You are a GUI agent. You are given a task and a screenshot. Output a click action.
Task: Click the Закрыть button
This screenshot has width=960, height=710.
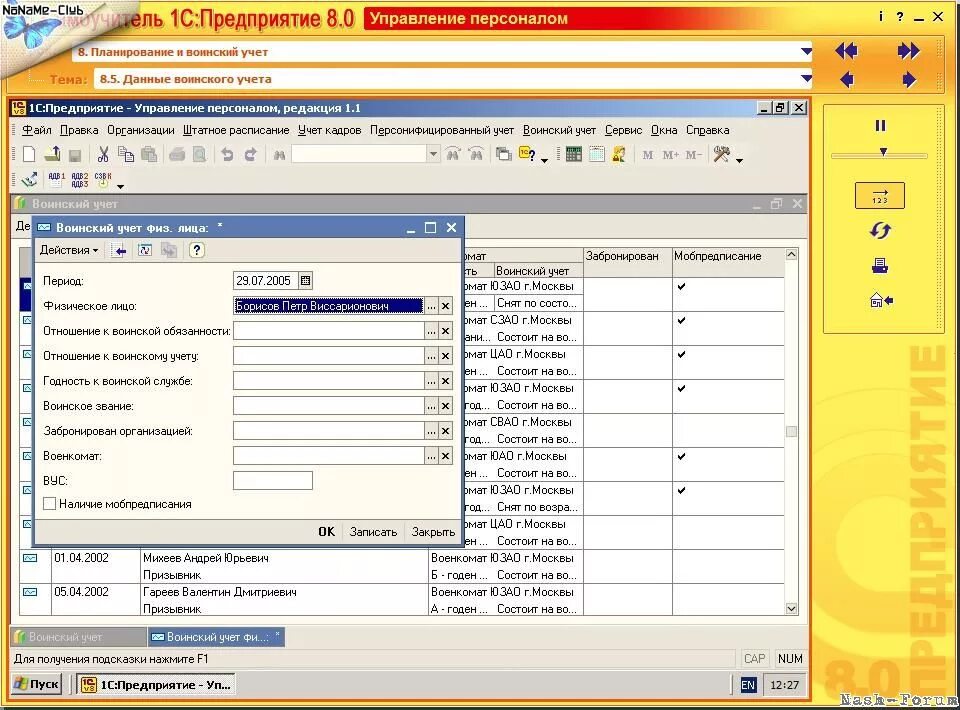pos(433,532)
